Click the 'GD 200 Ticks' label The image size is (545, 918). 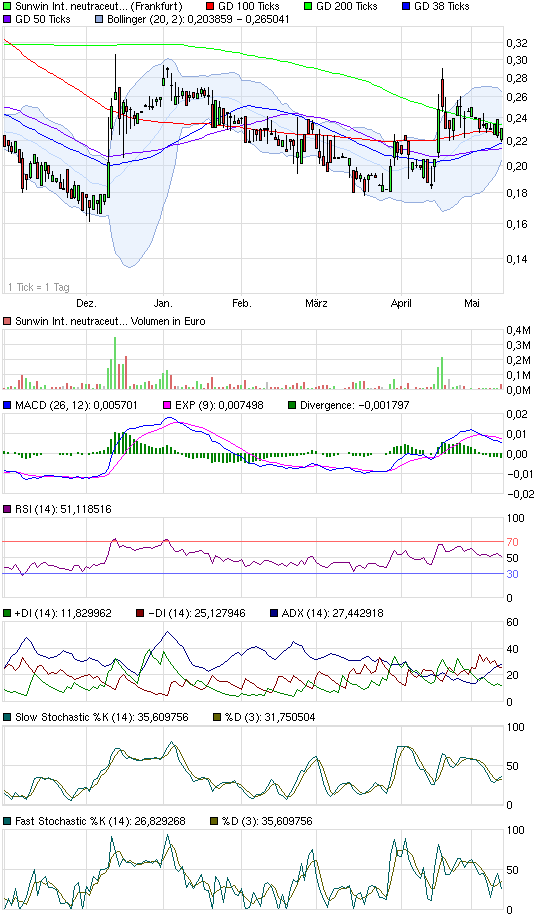(347, 6)
